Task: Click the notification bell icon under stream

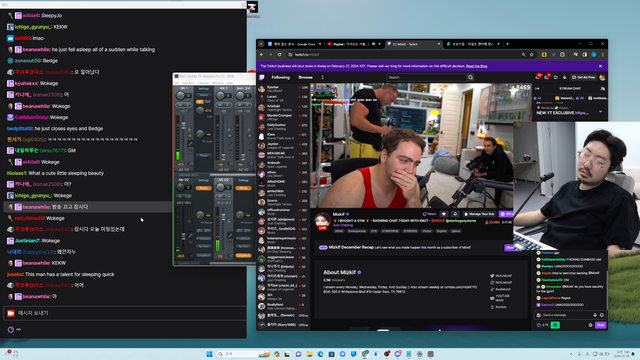Action: point(455,214)
